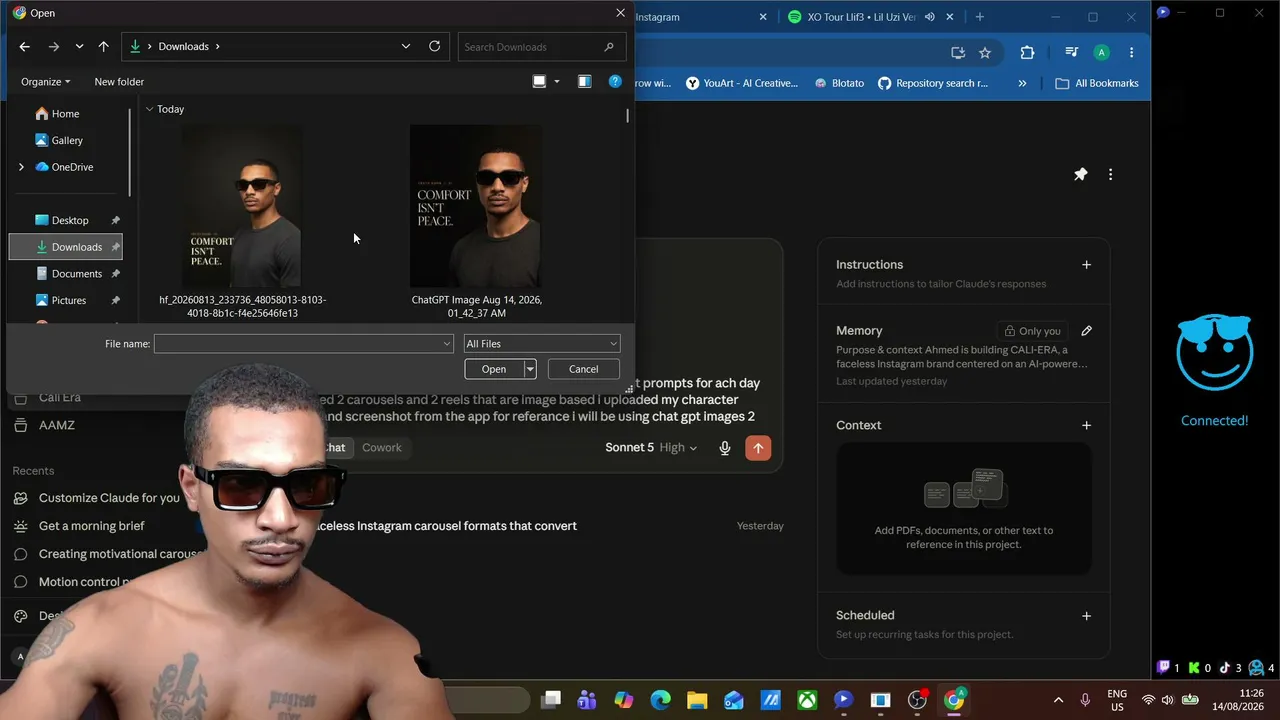Open the YouArt bookmark
Screen dimensions: 1280x720
coord(742,84)
